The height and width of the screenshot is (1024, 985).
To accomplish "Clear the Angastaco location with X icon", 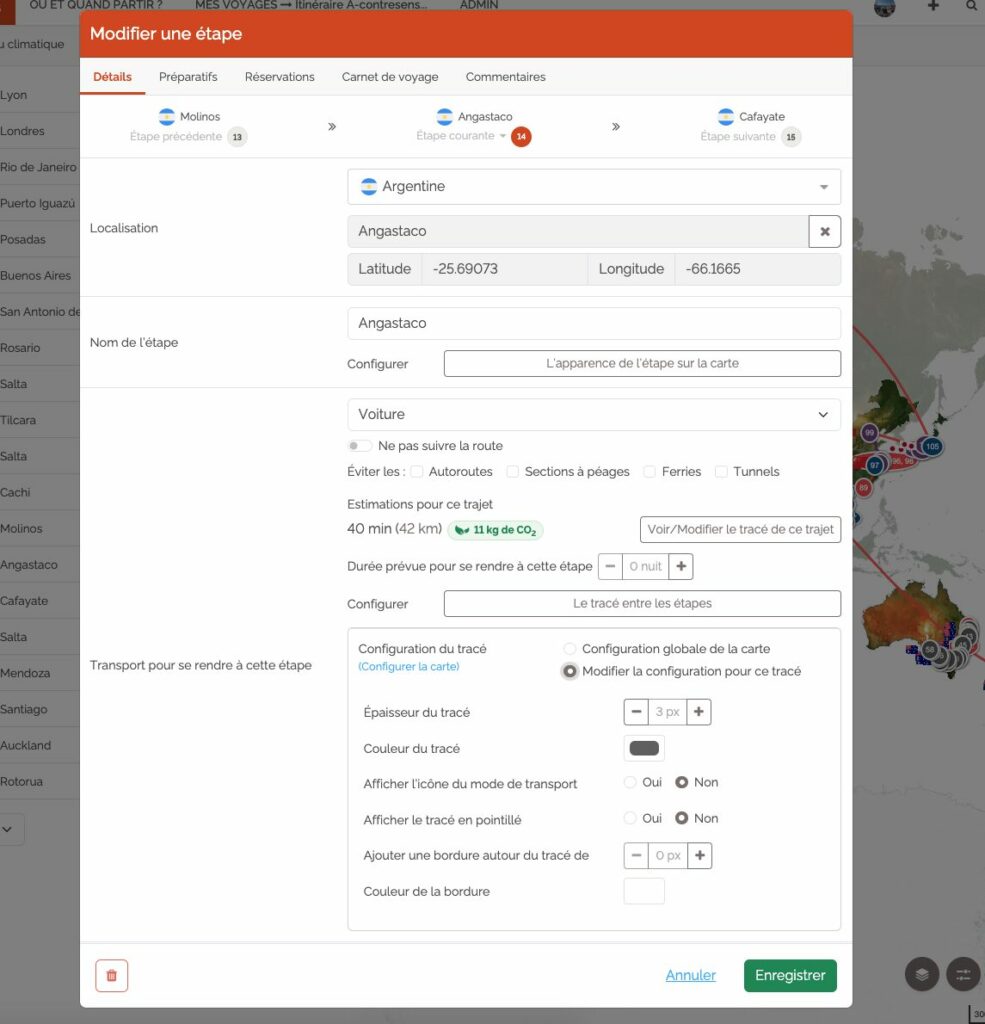I will click(824, 231).
